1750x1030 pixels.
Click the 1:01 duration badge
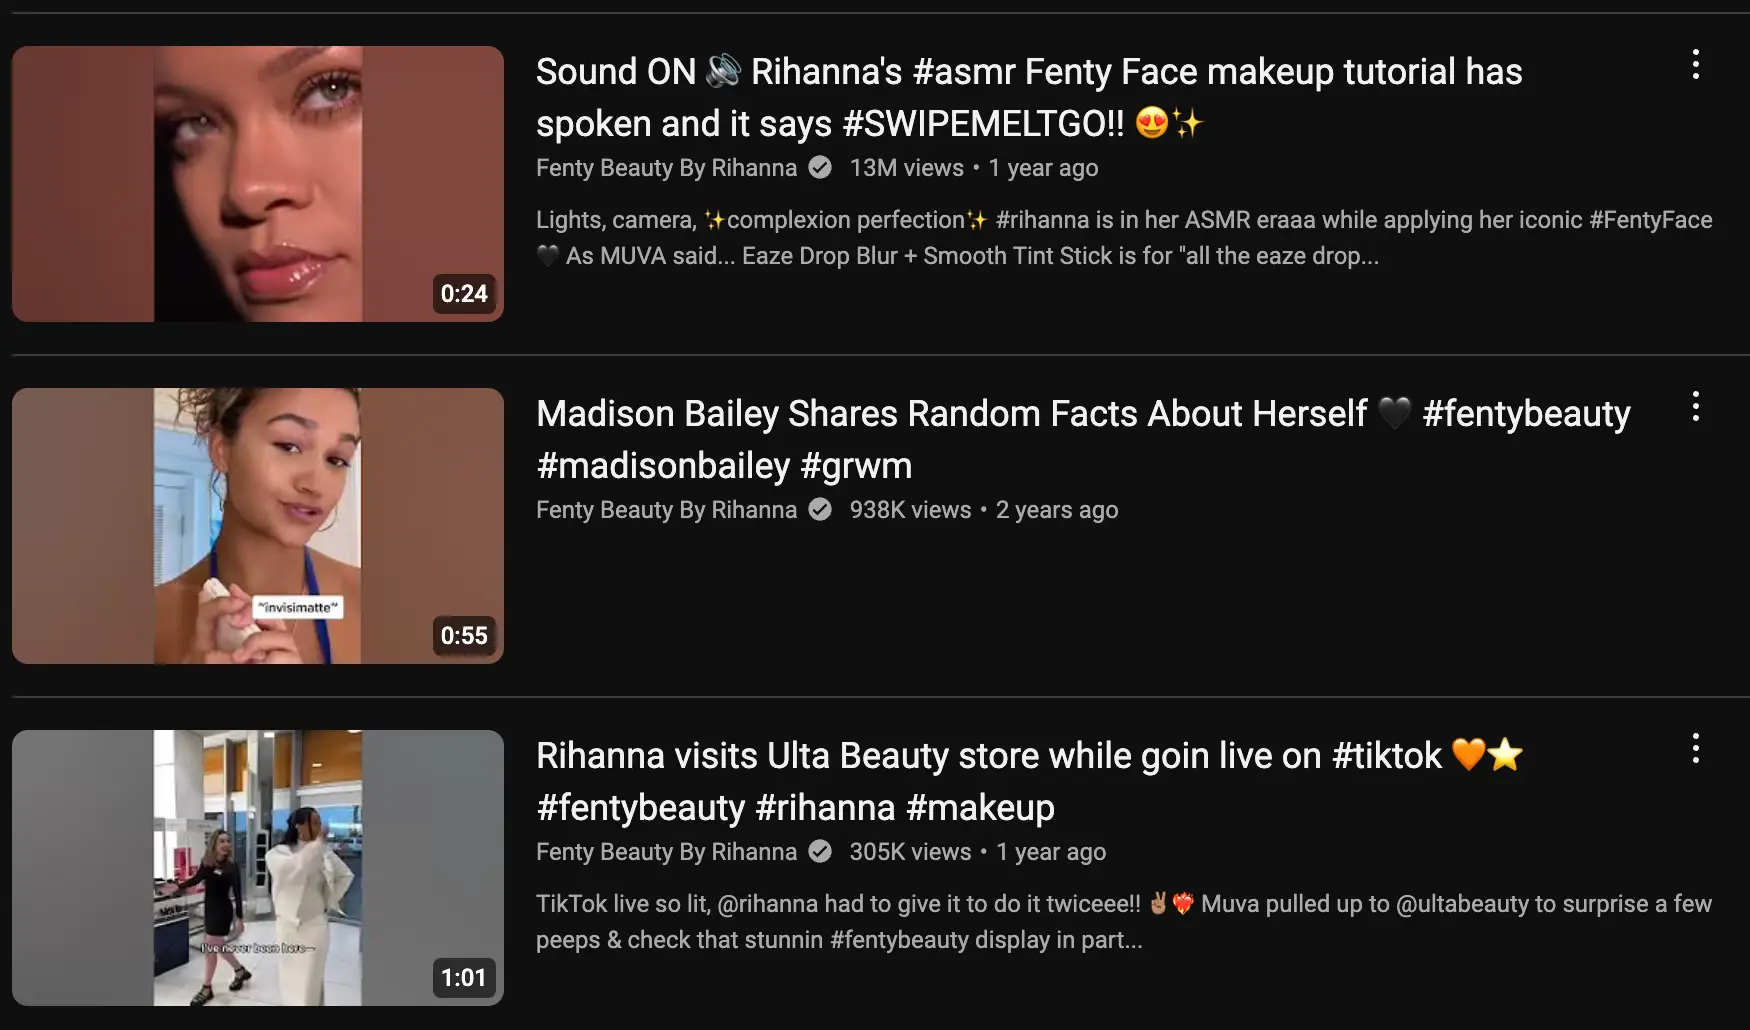pyautogui.click(x=464, y=978)
